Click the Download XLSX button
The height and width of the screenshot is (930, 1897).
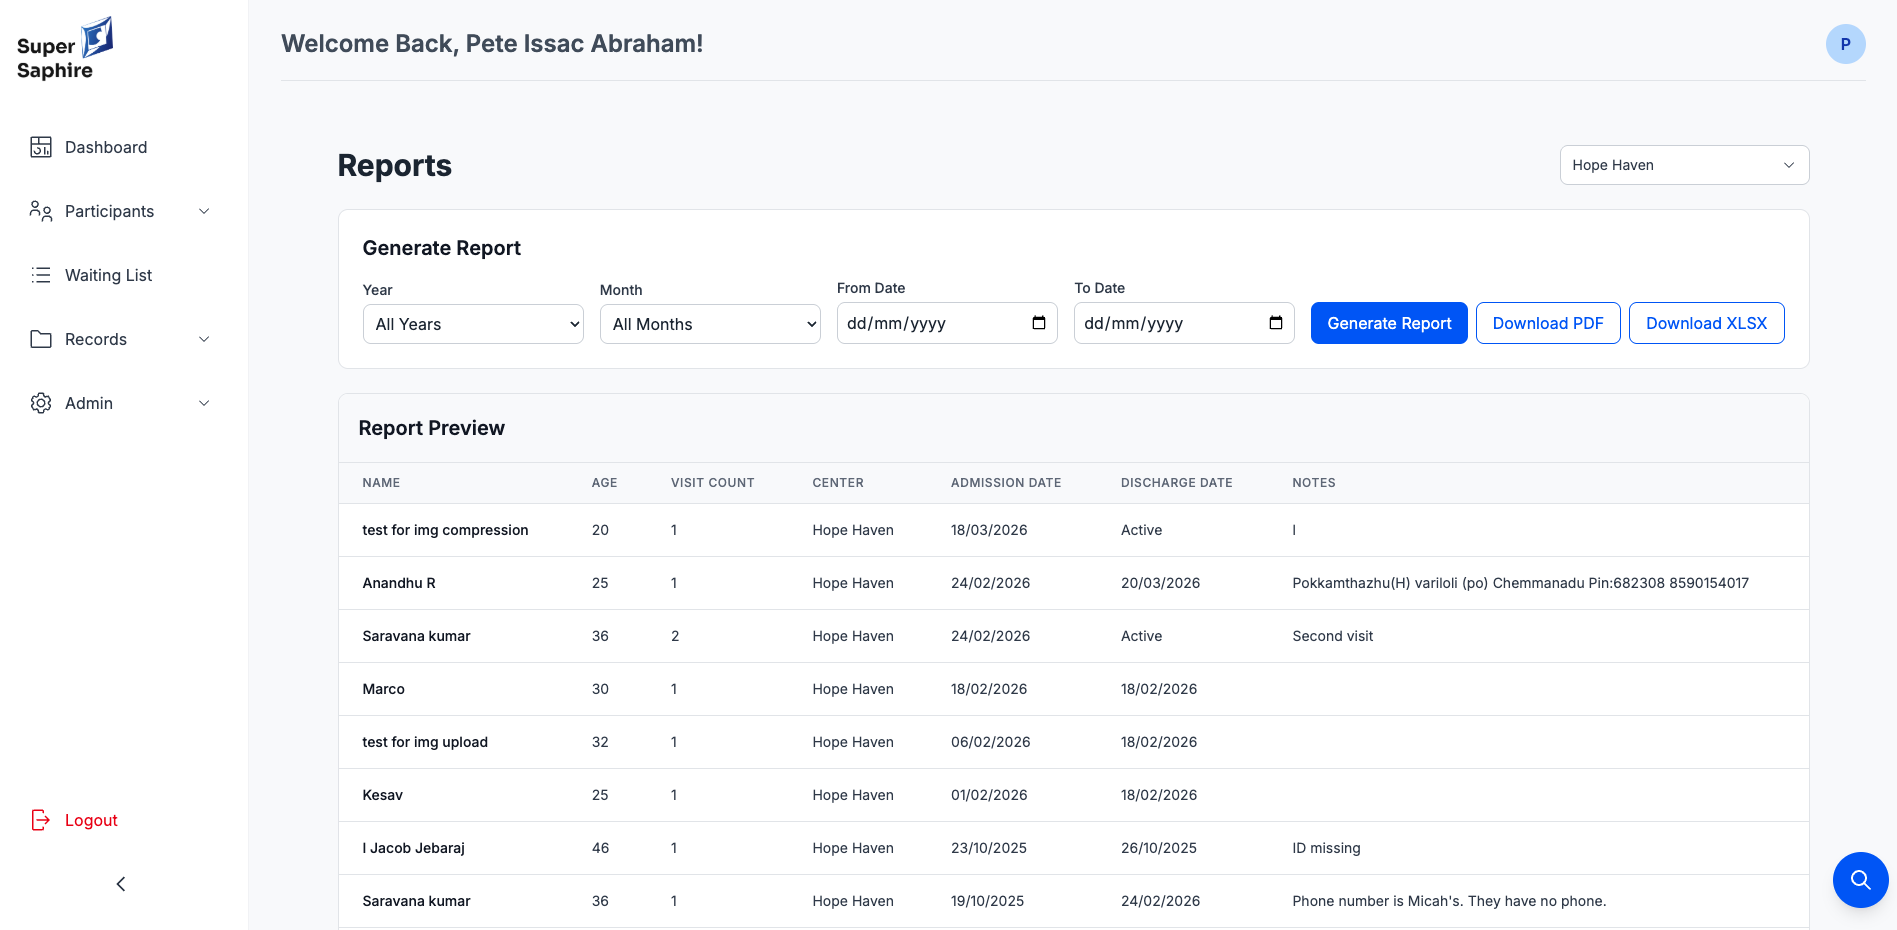[x=1706, y=323]
